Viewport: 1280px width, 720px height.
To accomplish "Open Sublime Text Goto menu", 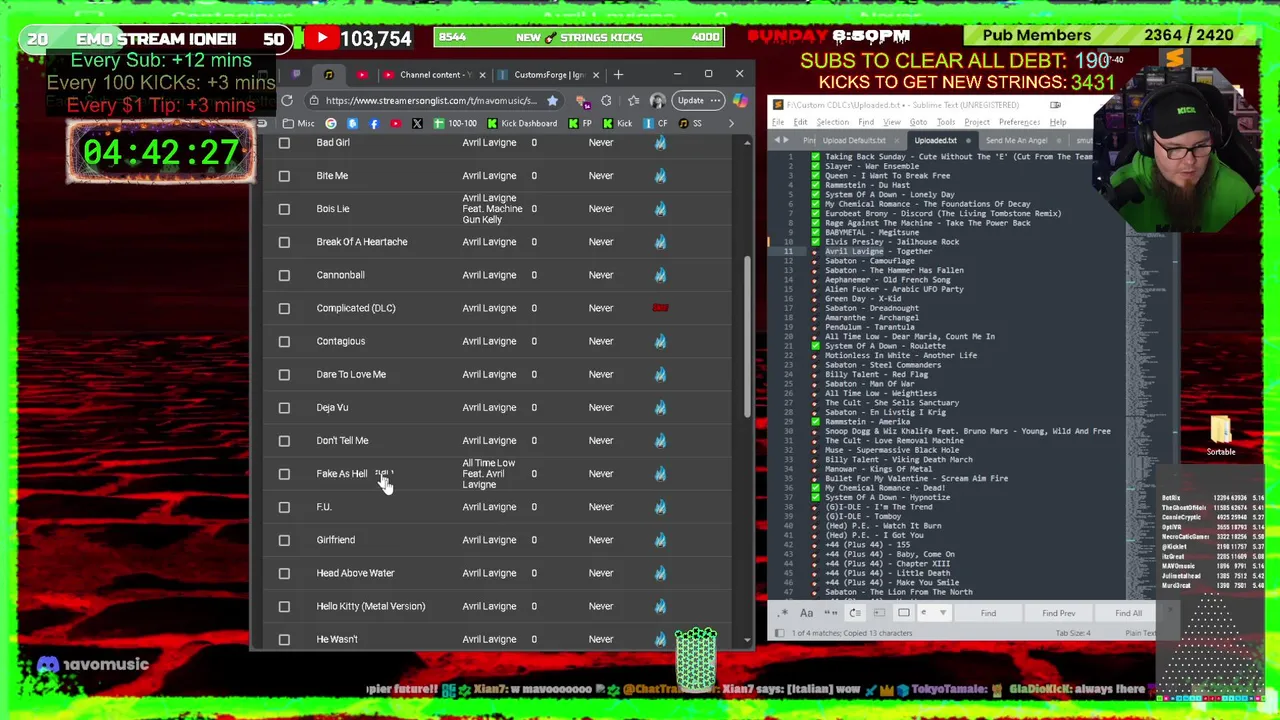I will point(918,122).
